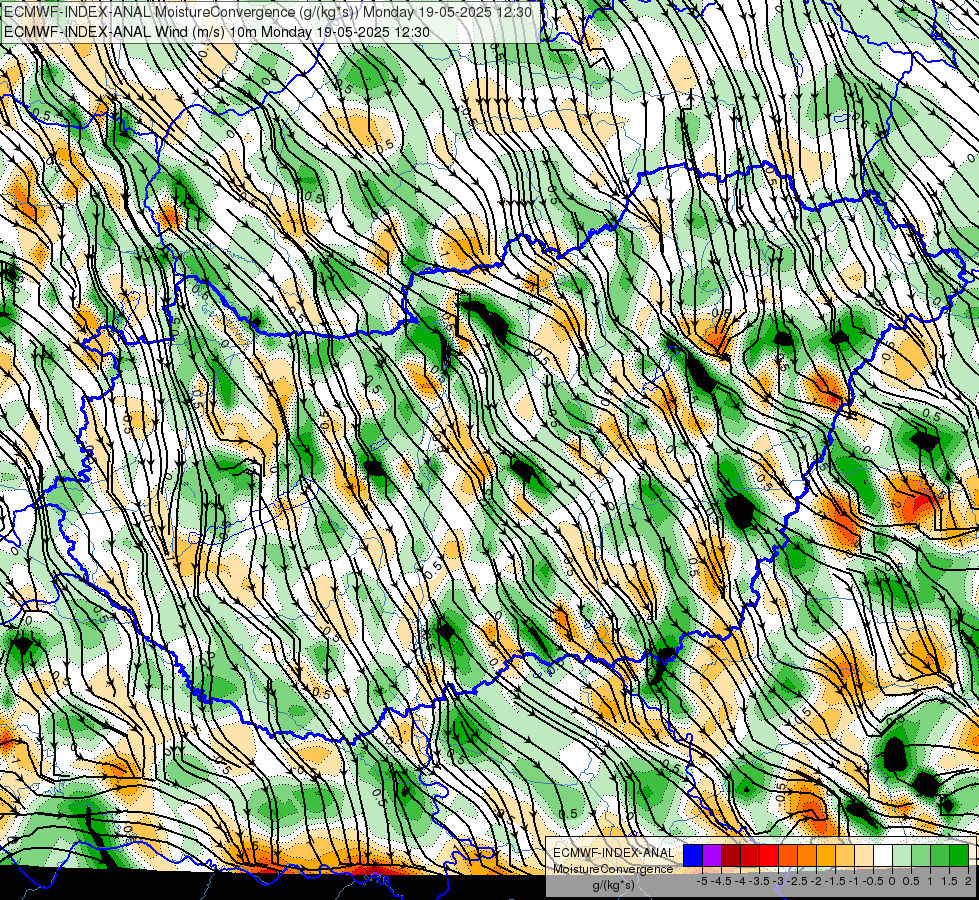Click the -3.5 tick label in the legend
Viewport: 979px width, 900px height.
tap(759, 881)
